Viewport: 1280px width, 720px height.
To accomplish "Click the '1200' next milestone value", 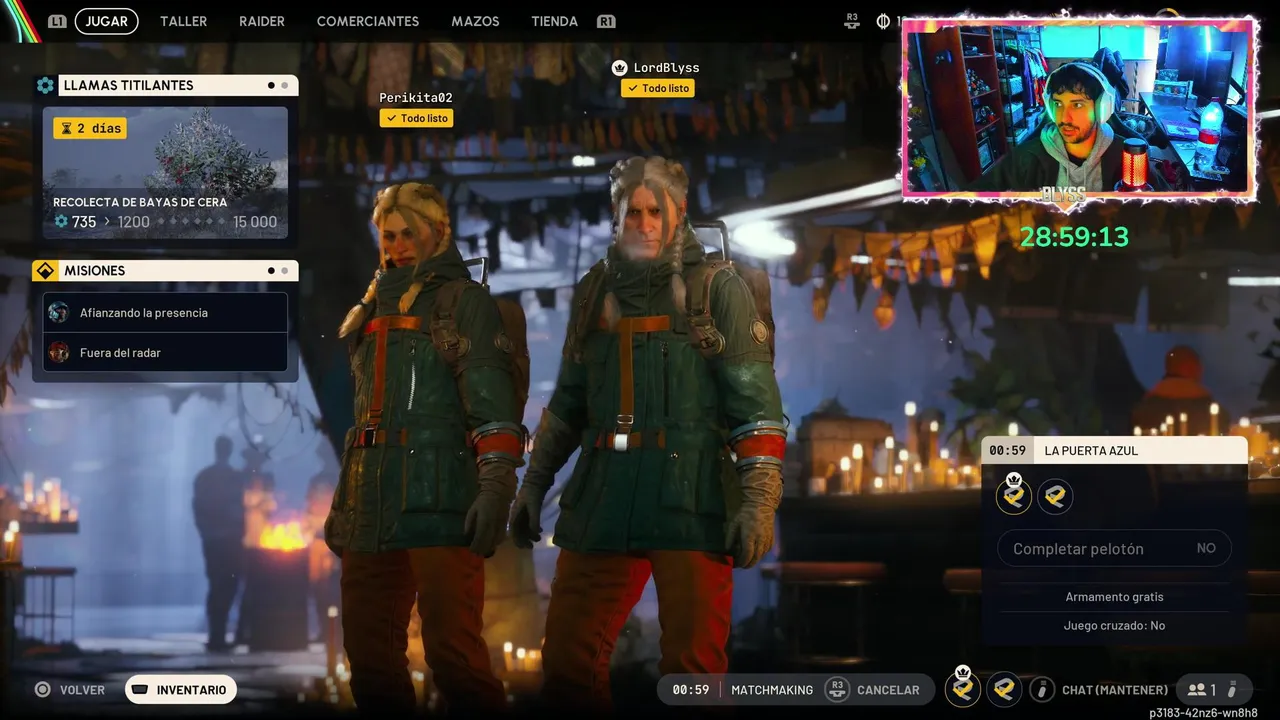I will [x=133, y=222].
